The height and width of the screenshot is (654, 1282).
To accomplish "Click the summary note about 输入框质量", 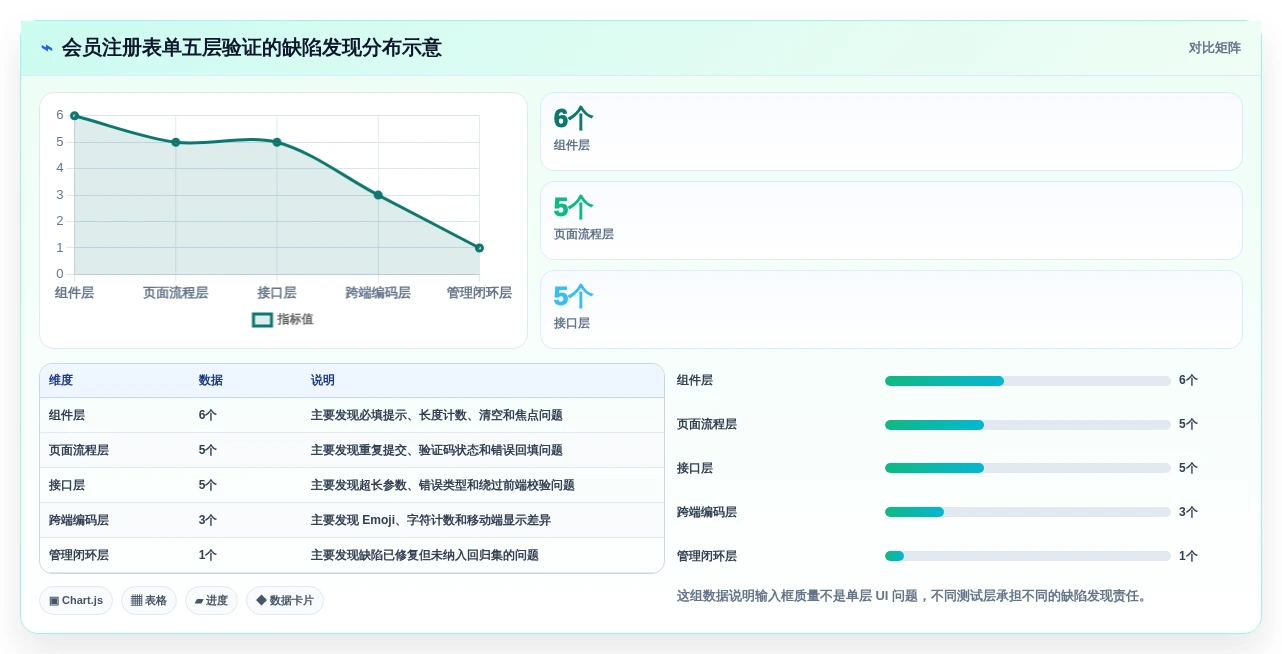I will [913, 596].
